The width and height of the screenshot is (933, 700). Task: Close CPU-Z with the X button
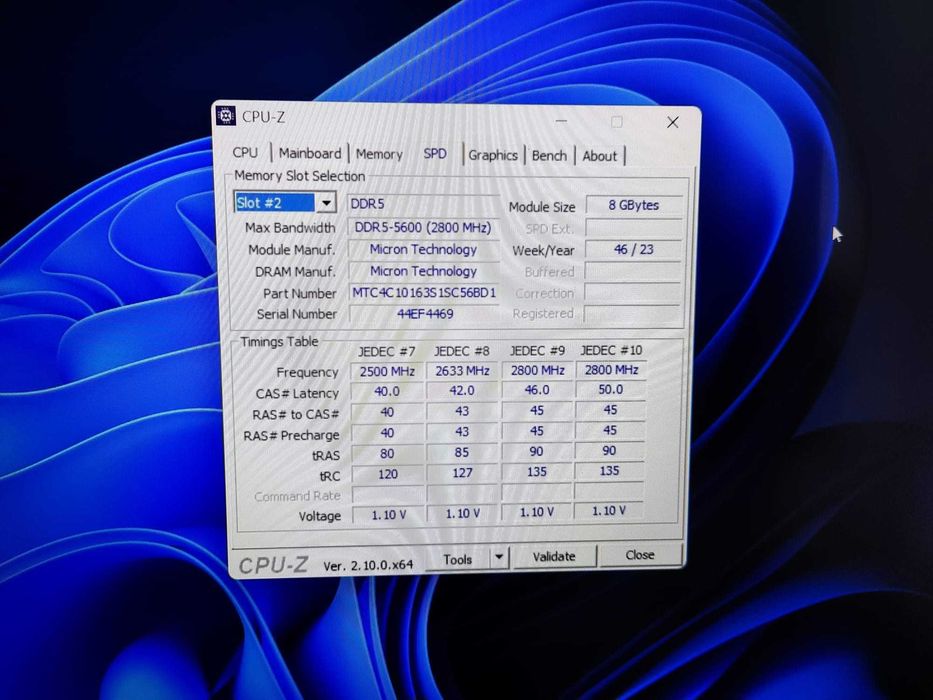click(x=672, y=122)
